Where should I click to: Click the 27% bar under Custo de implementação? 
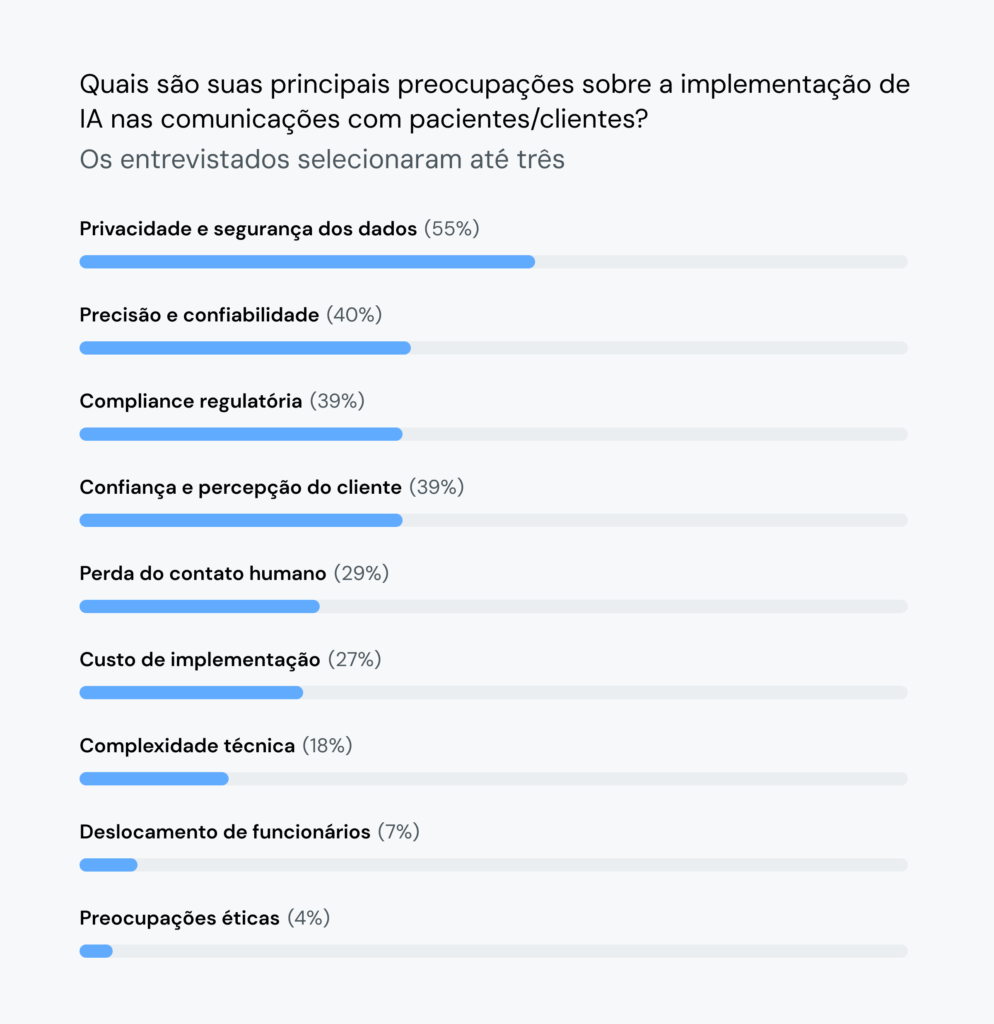coord(191,692)
